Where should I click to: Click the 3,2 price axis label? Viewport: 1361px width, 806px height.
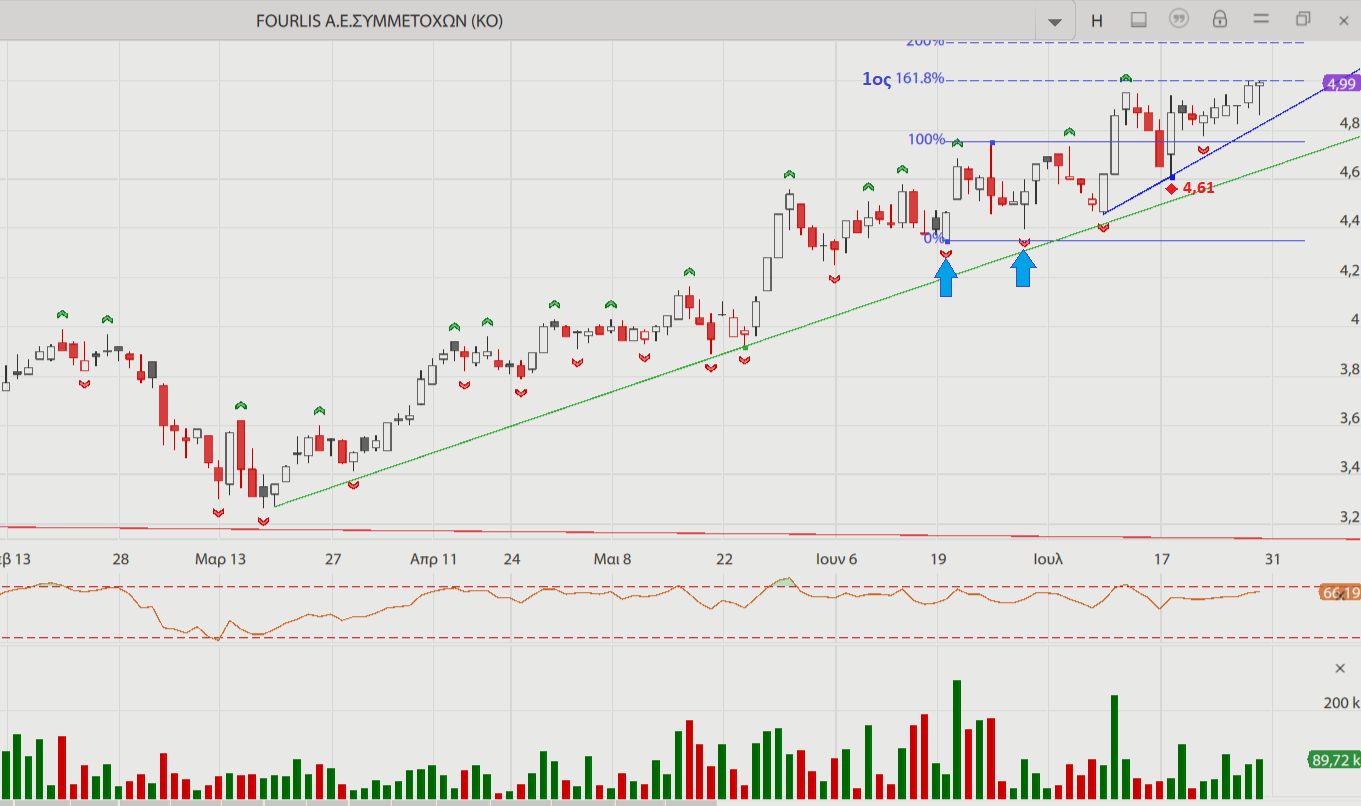(1349, 517)
